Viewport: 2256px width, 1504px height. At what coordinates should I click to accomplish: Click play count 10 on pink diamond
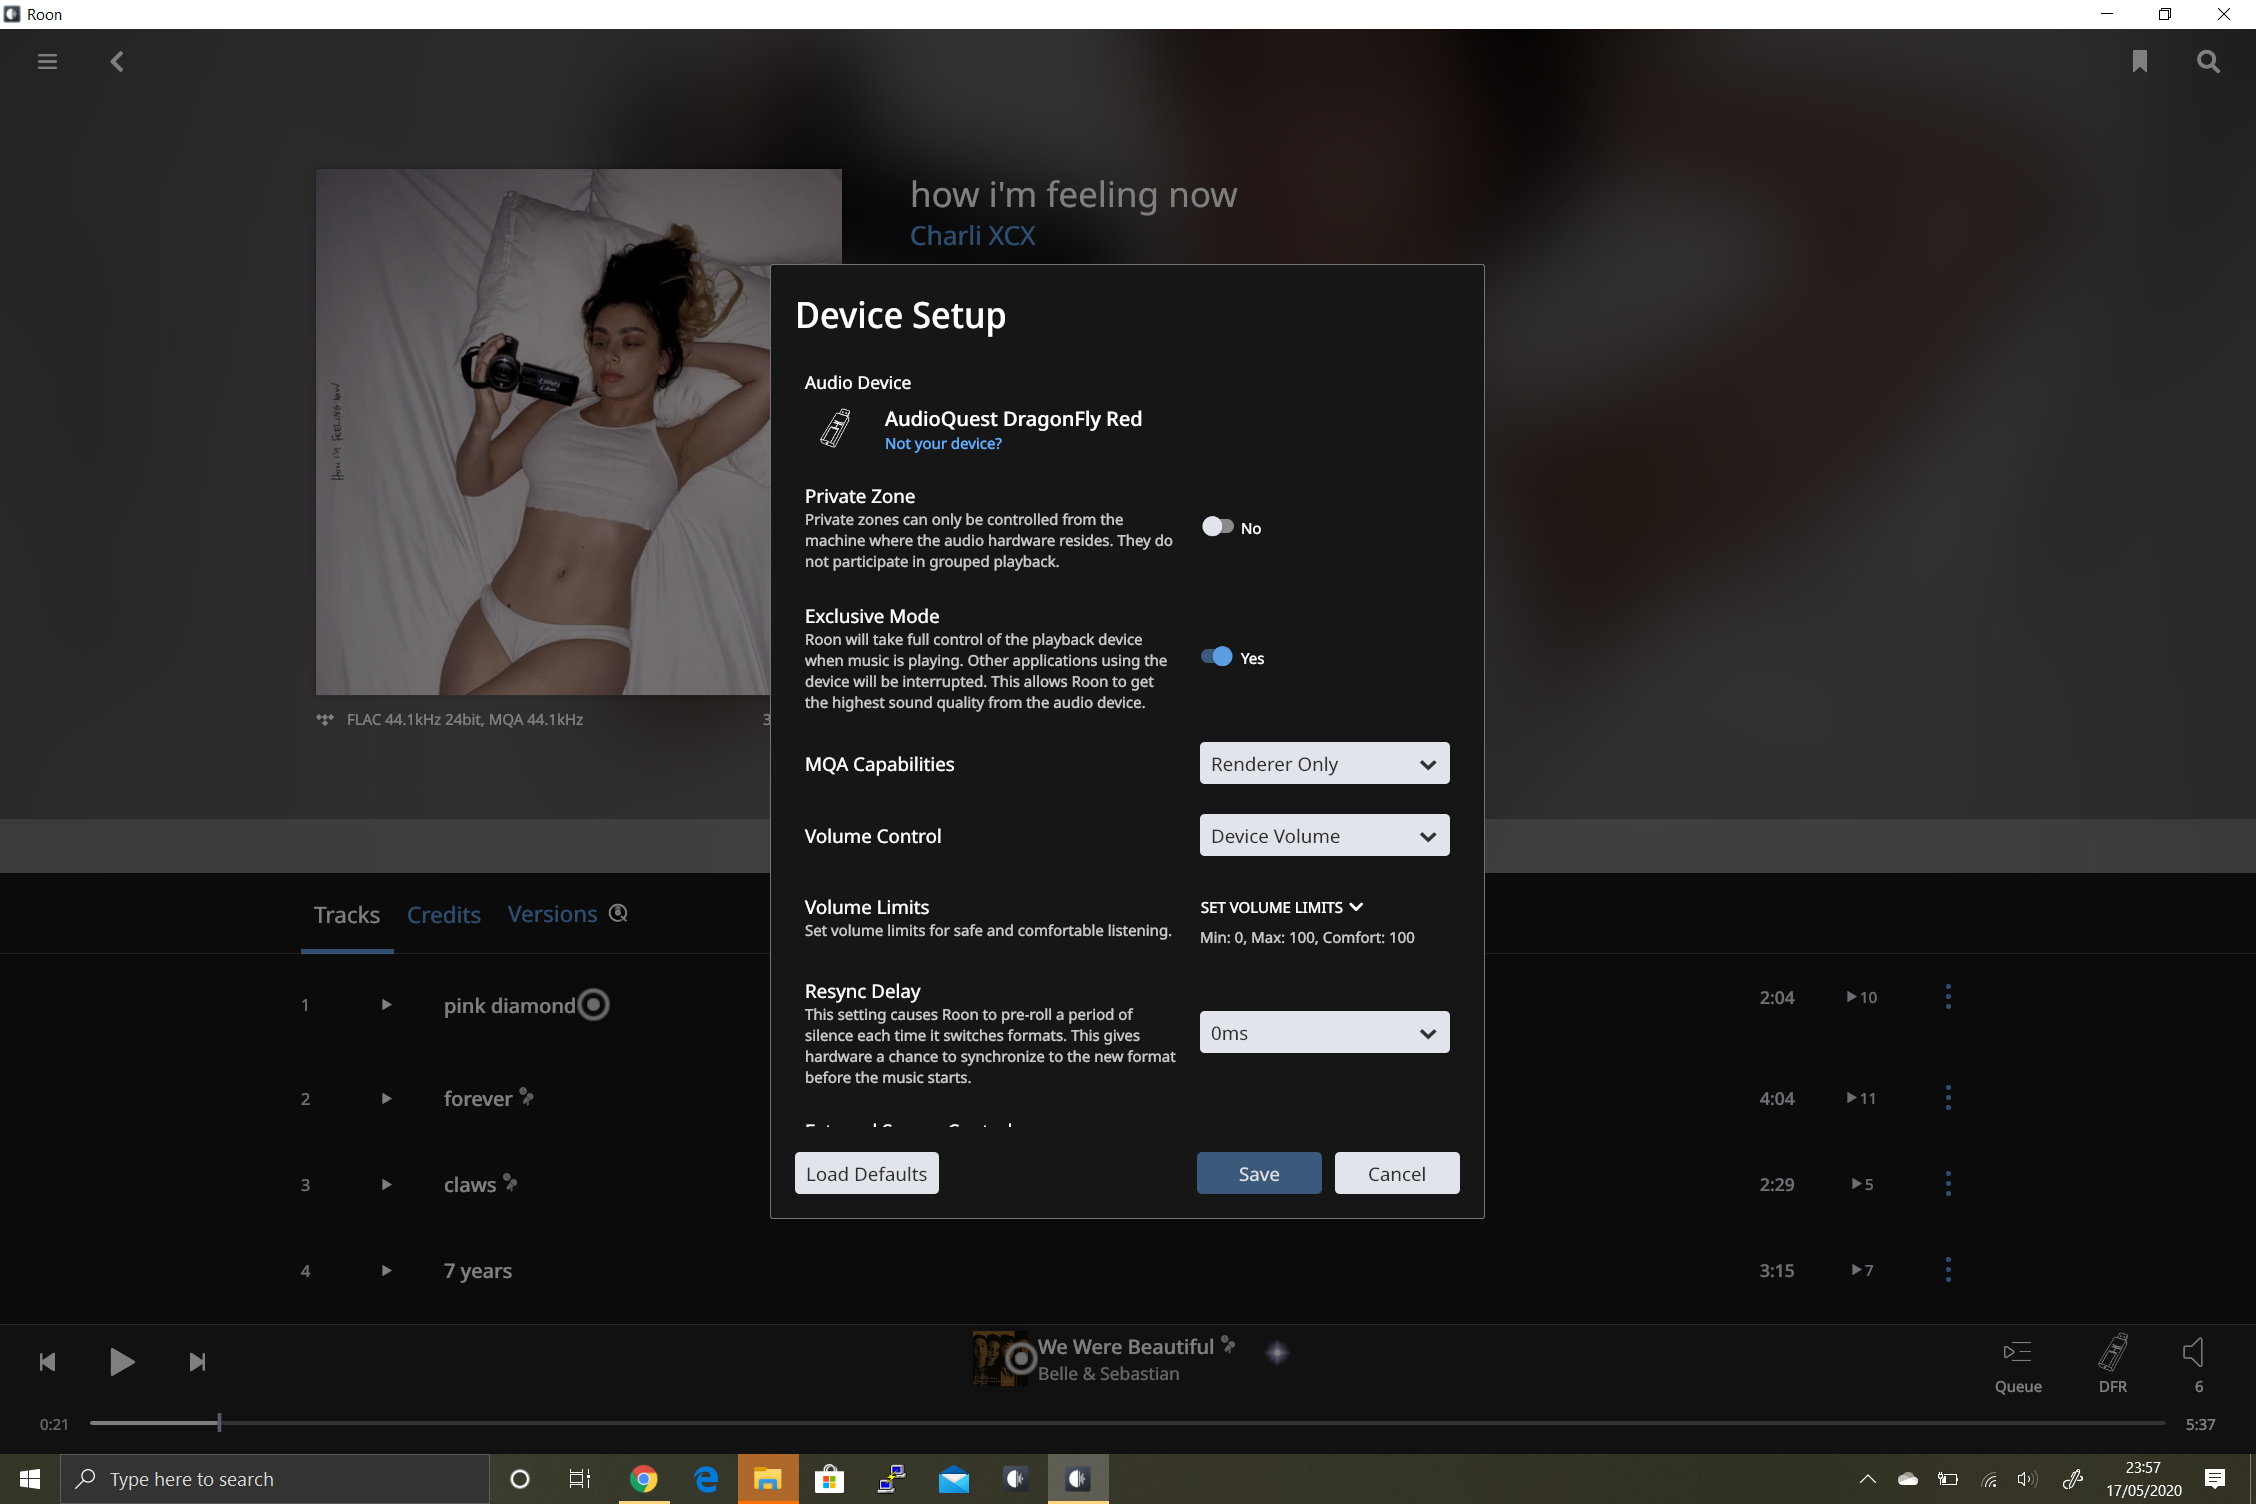click(1861, 997)
